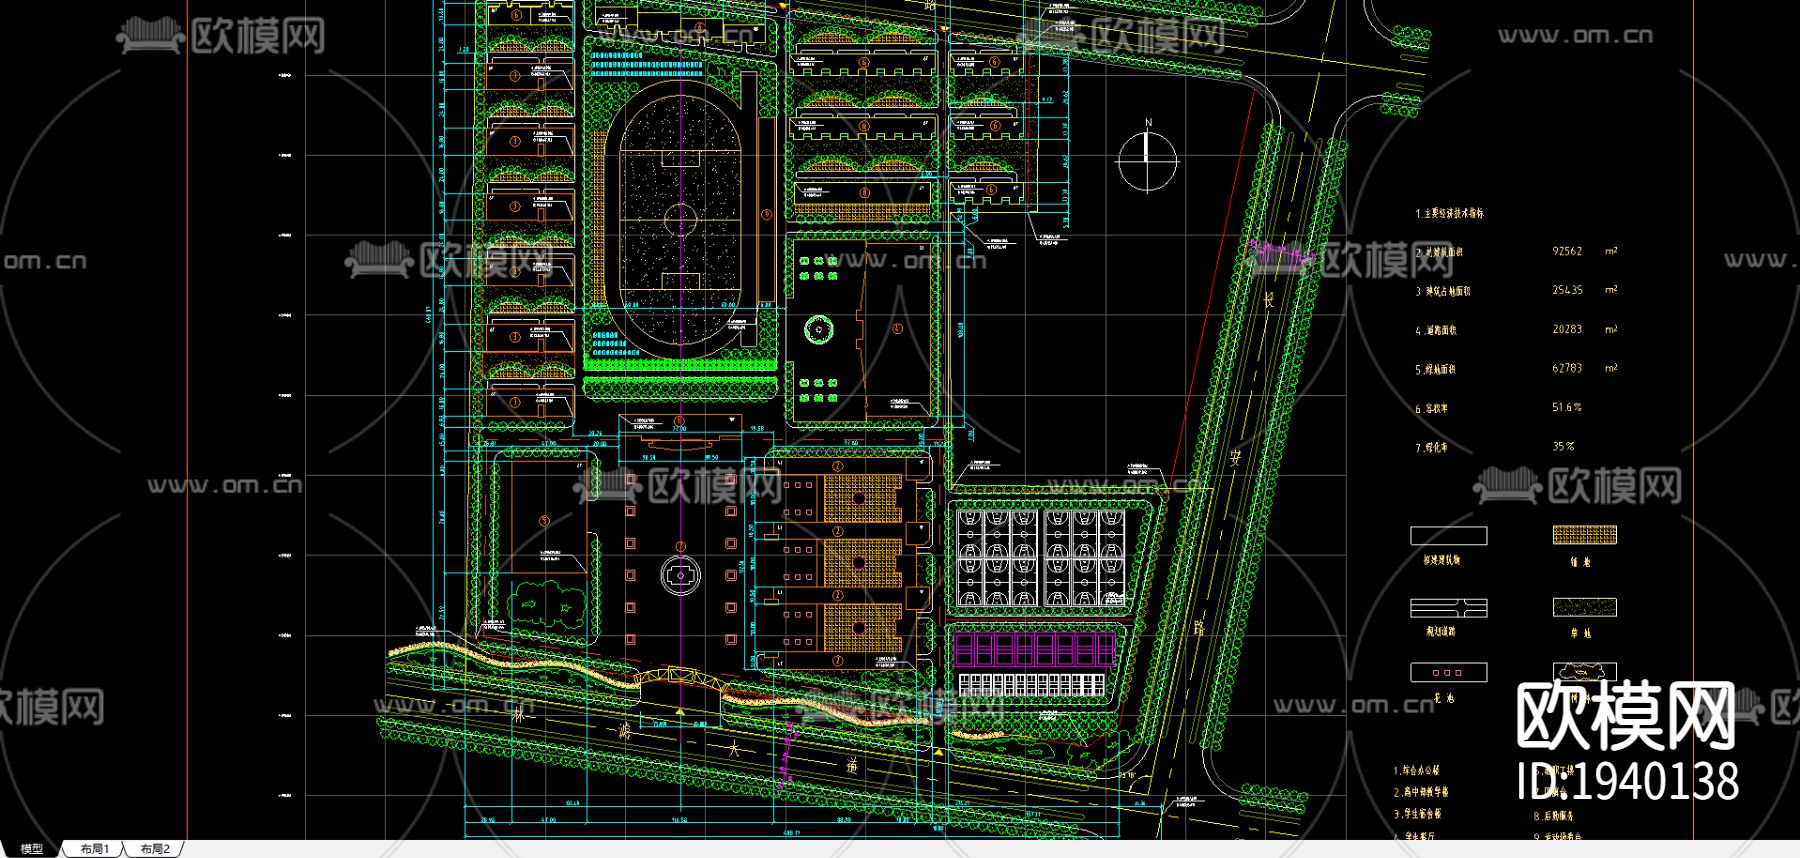Select the plaza's central fountain symbol
The width and height of the screenshot is (1800, 858).
680,575
